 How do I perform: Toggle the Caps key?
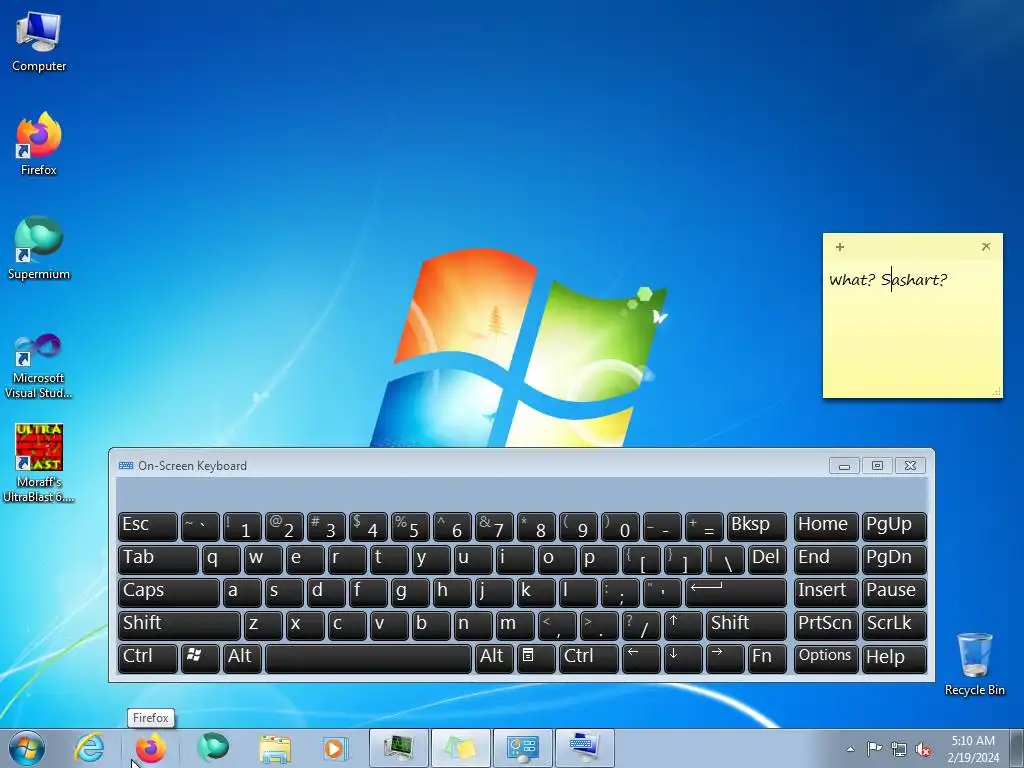click(x=168, y=592)
